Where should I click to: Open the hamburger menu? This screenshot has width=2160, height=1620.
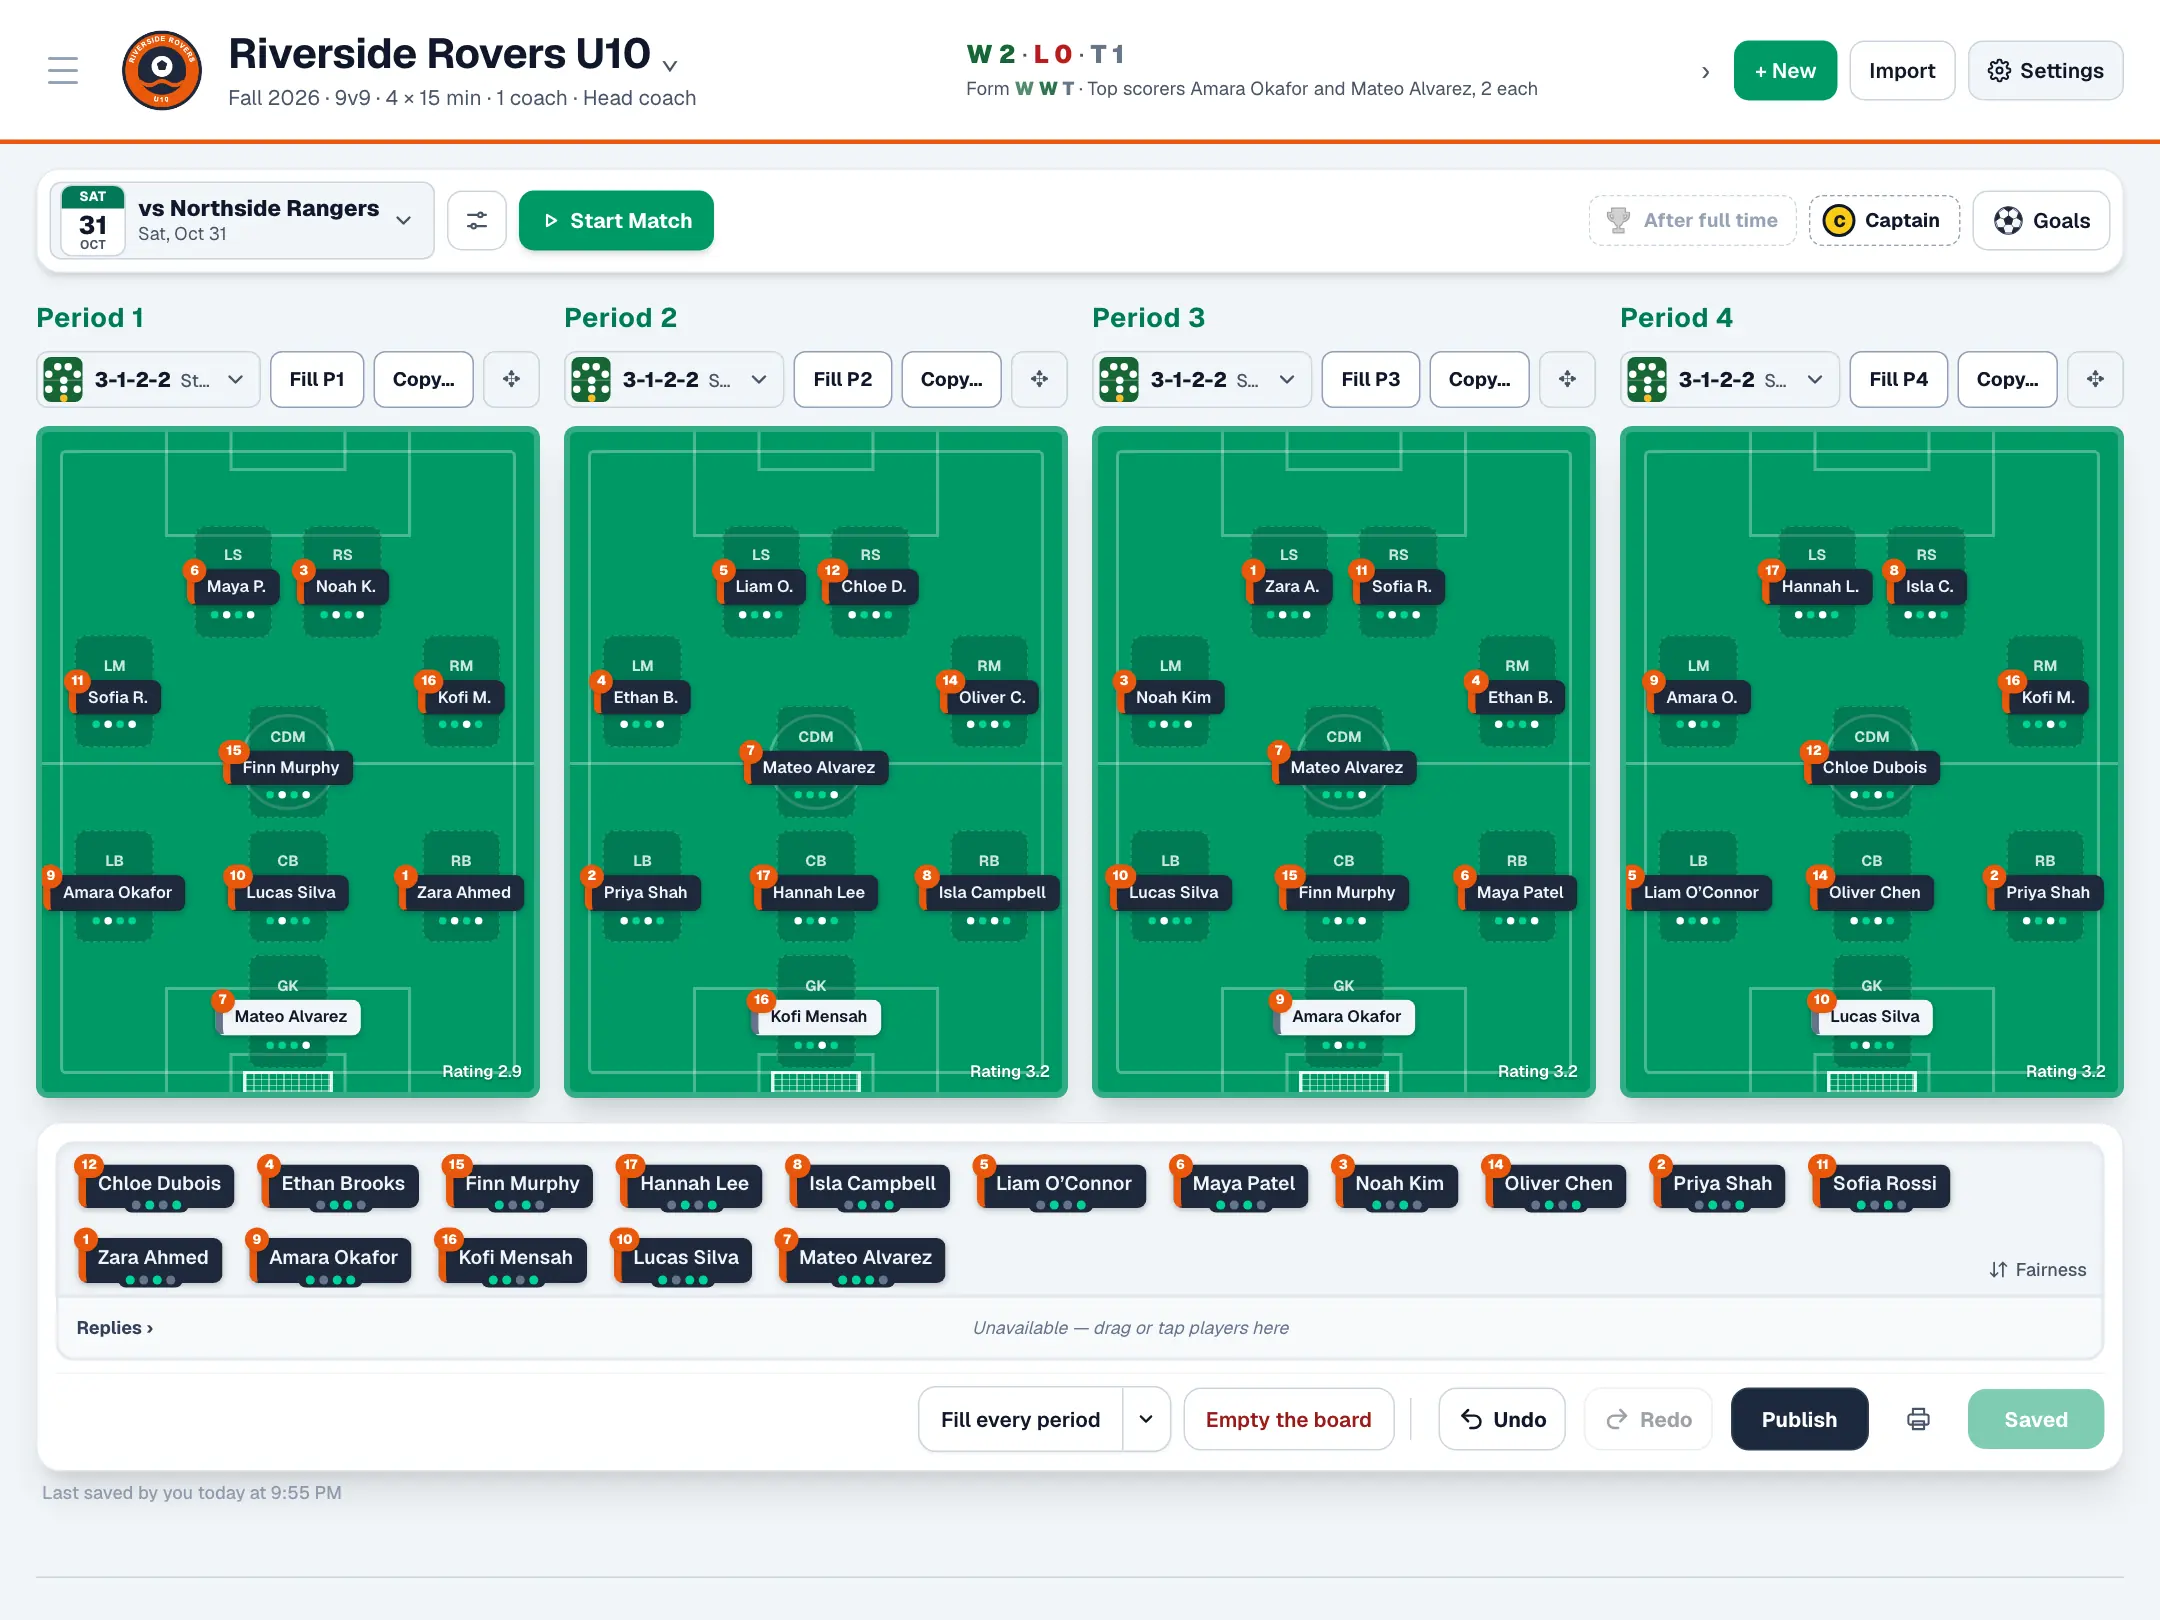[63, 71]
